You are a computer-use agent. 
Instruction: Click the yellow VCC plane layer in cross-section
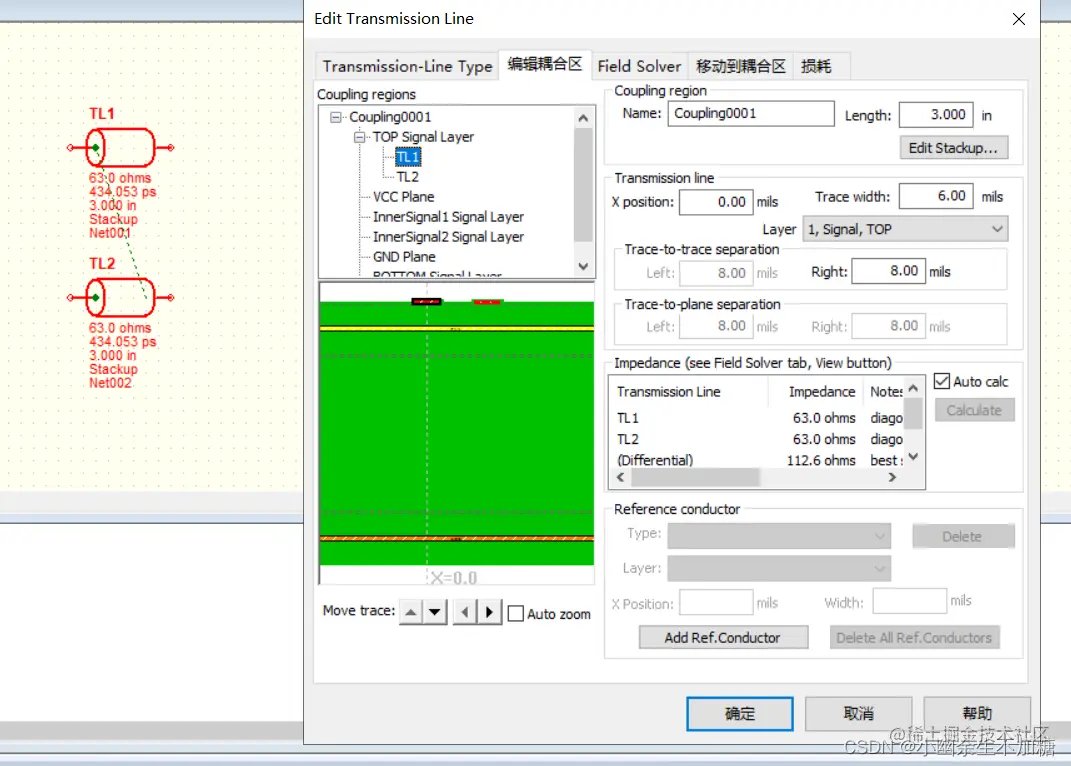pyautogui.click(x=456, y=329)
